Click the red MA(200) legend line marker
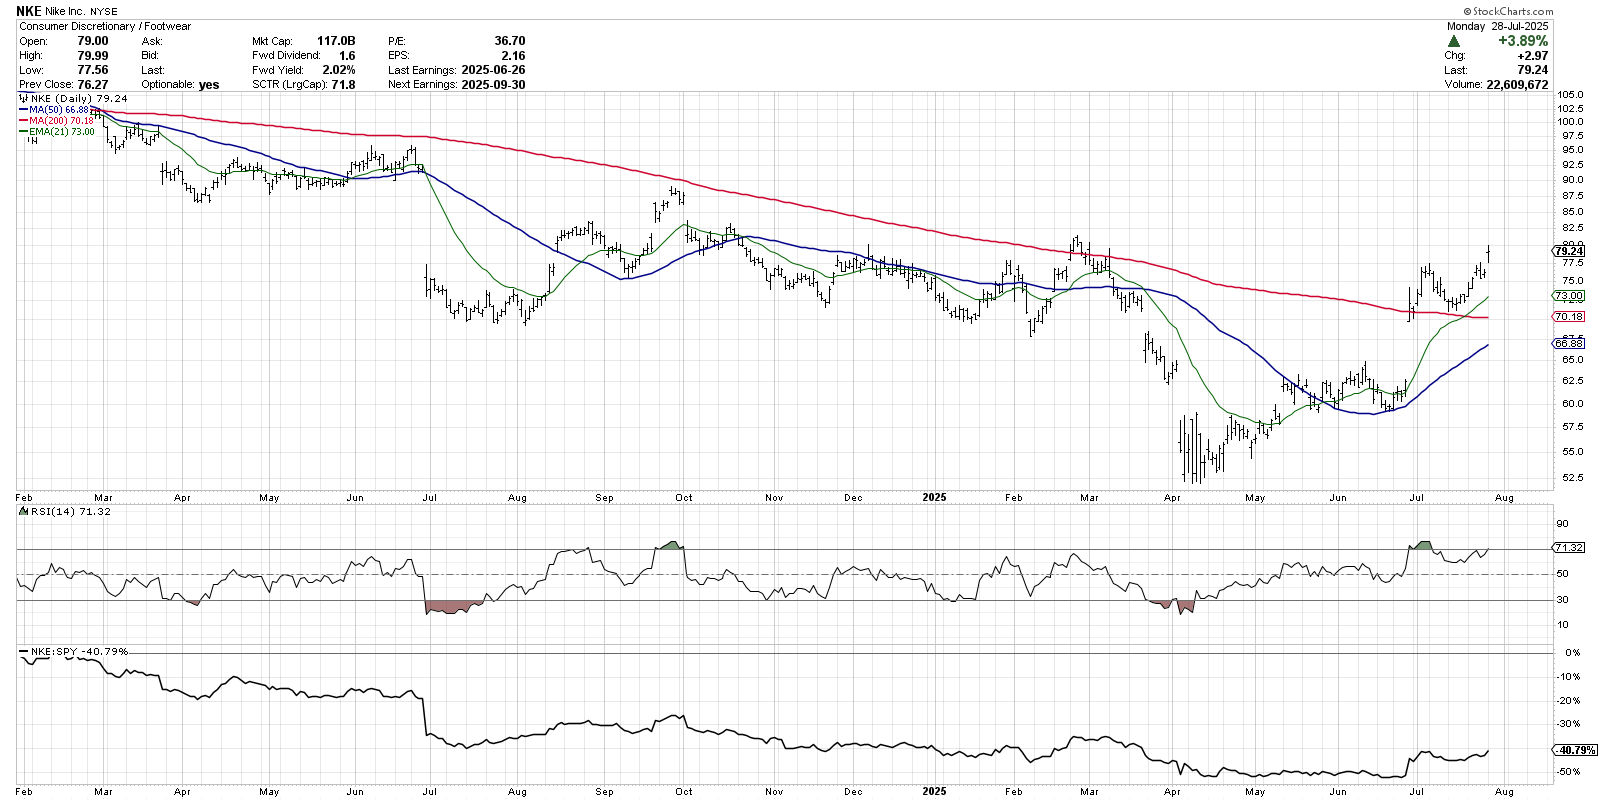 [23, 121]
